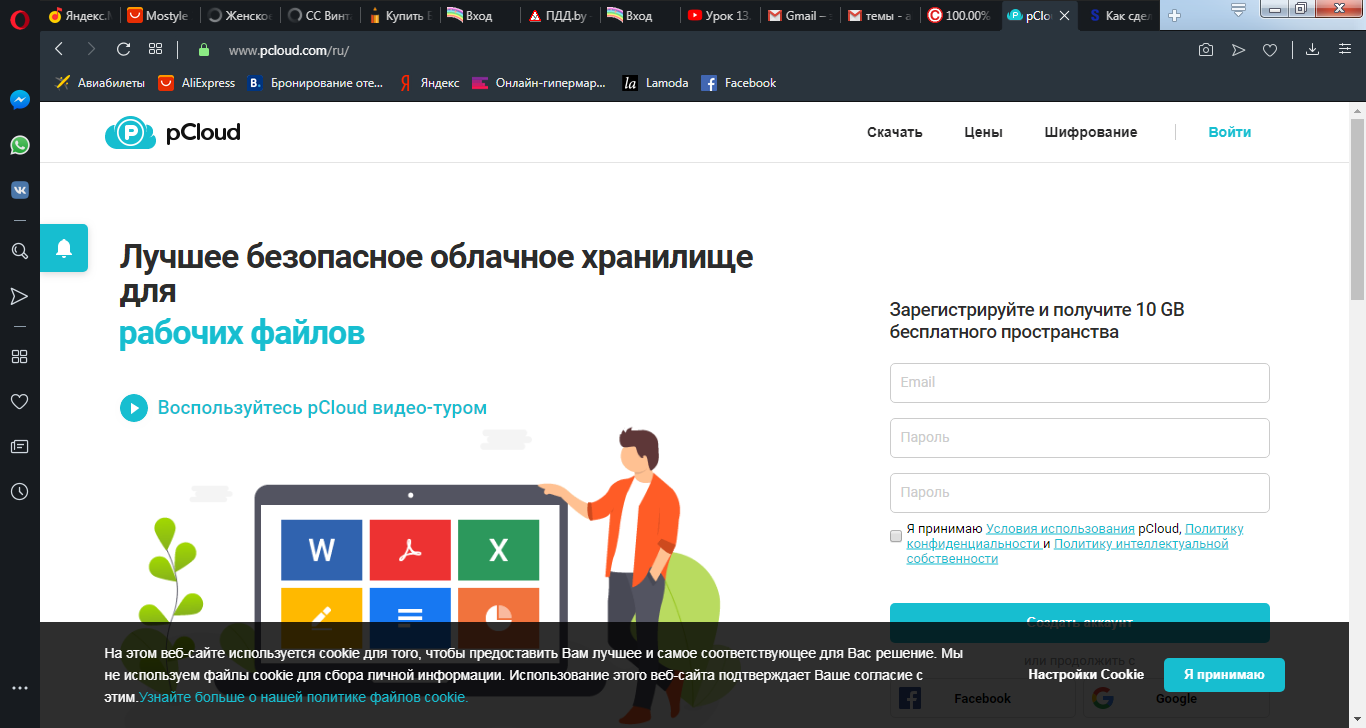Accept cookies with Я принимаю button

click(1224, 674)
